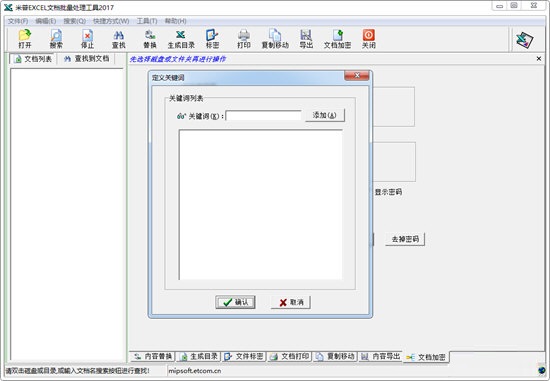Open the 帮助(H) menu
This screenshot has height=381, width=550.
tap(175, 21)
